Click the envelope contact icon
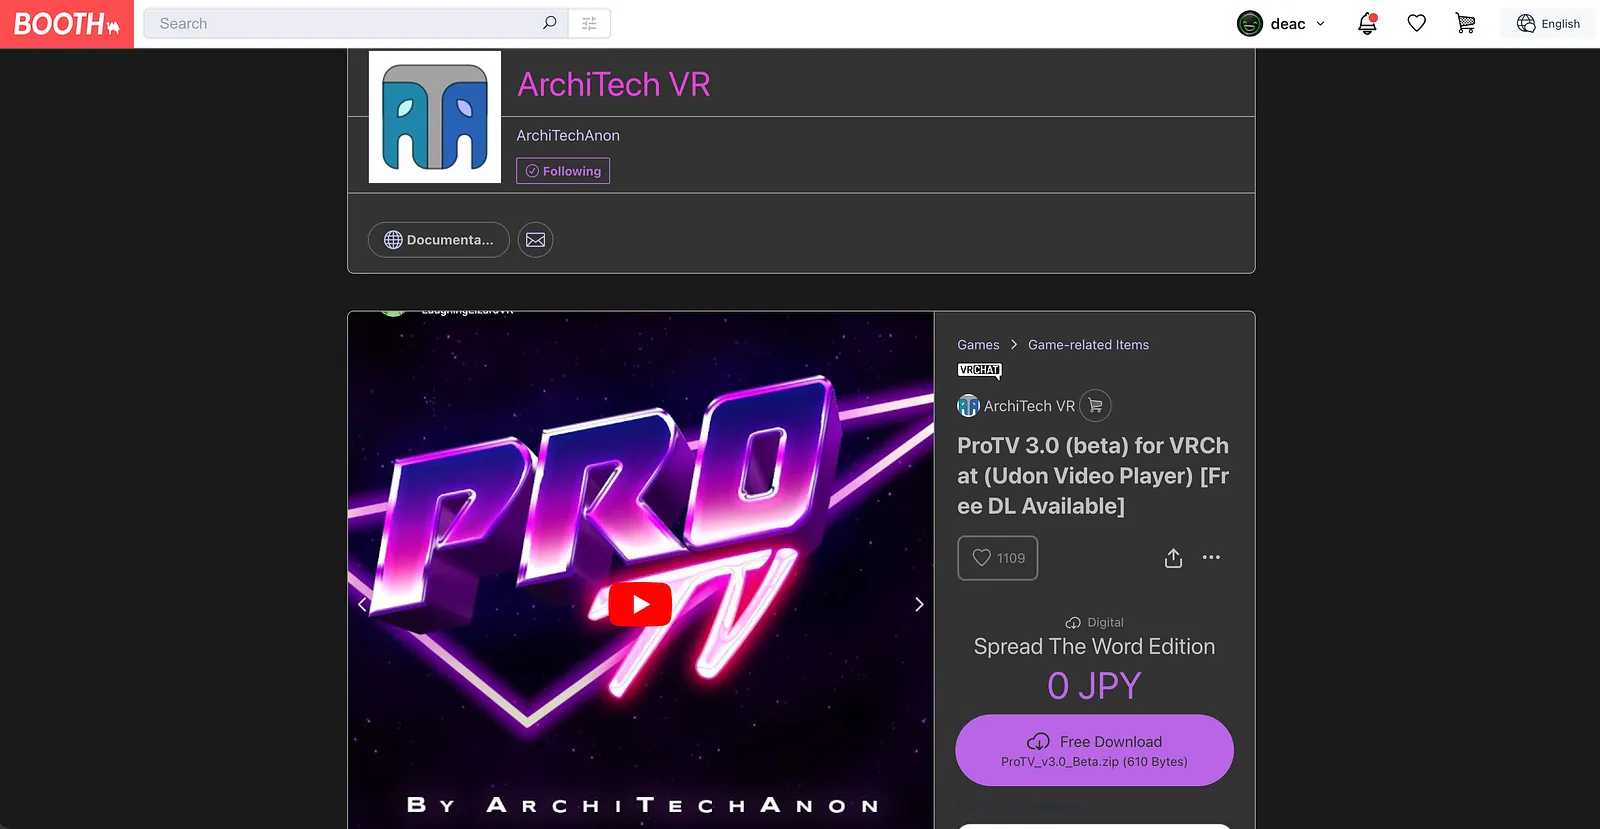 pyautogui.click(x=536, y=240)
